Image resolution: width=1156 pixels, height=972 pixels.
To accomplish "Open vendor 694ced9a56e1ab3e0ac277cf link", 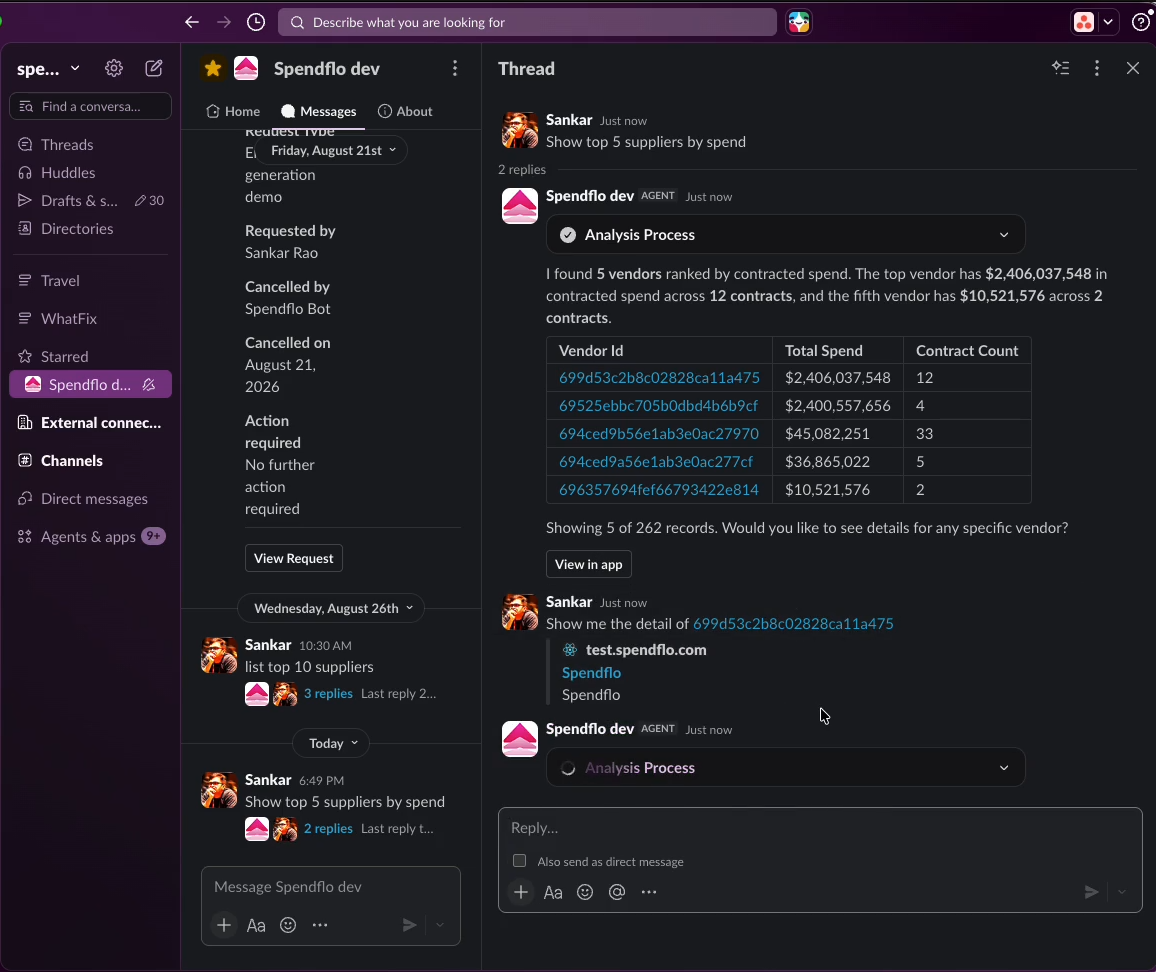I will tap(656, 462).
